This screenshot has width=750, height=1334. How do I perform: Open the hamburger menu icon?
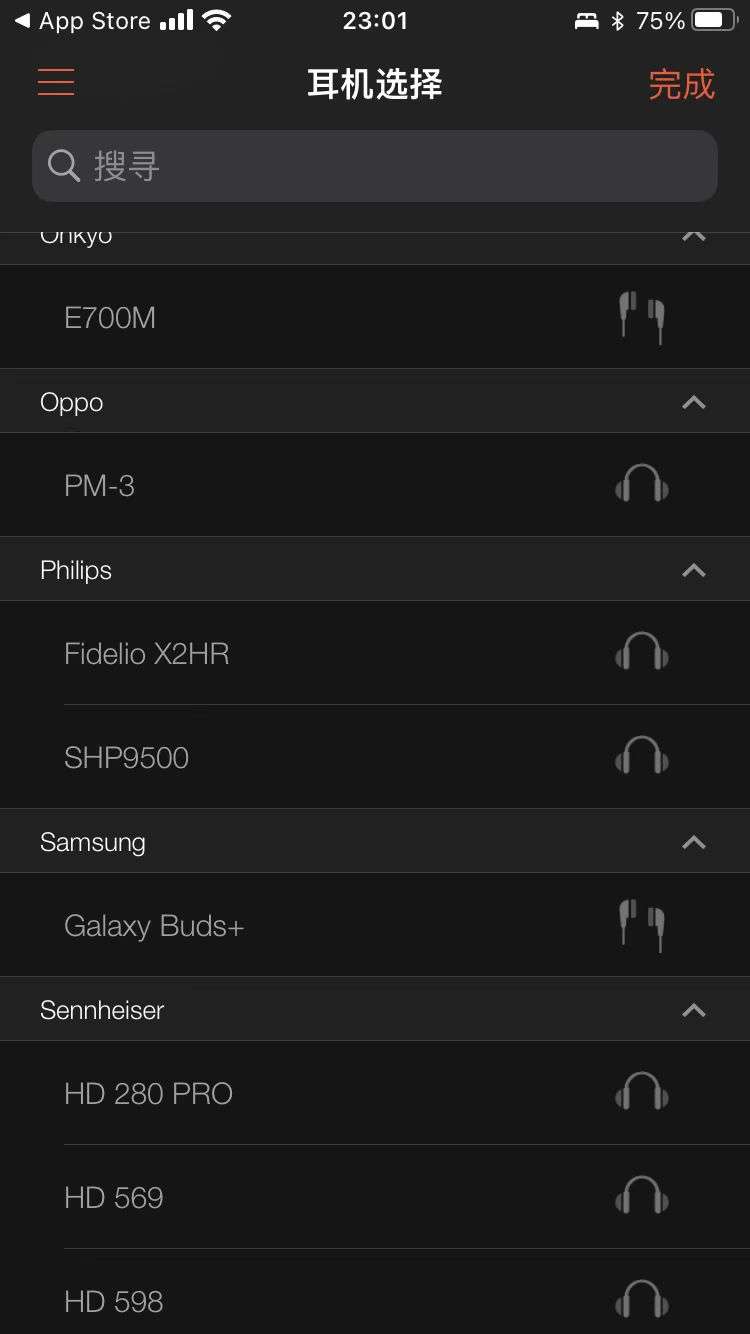click(56, 82)
